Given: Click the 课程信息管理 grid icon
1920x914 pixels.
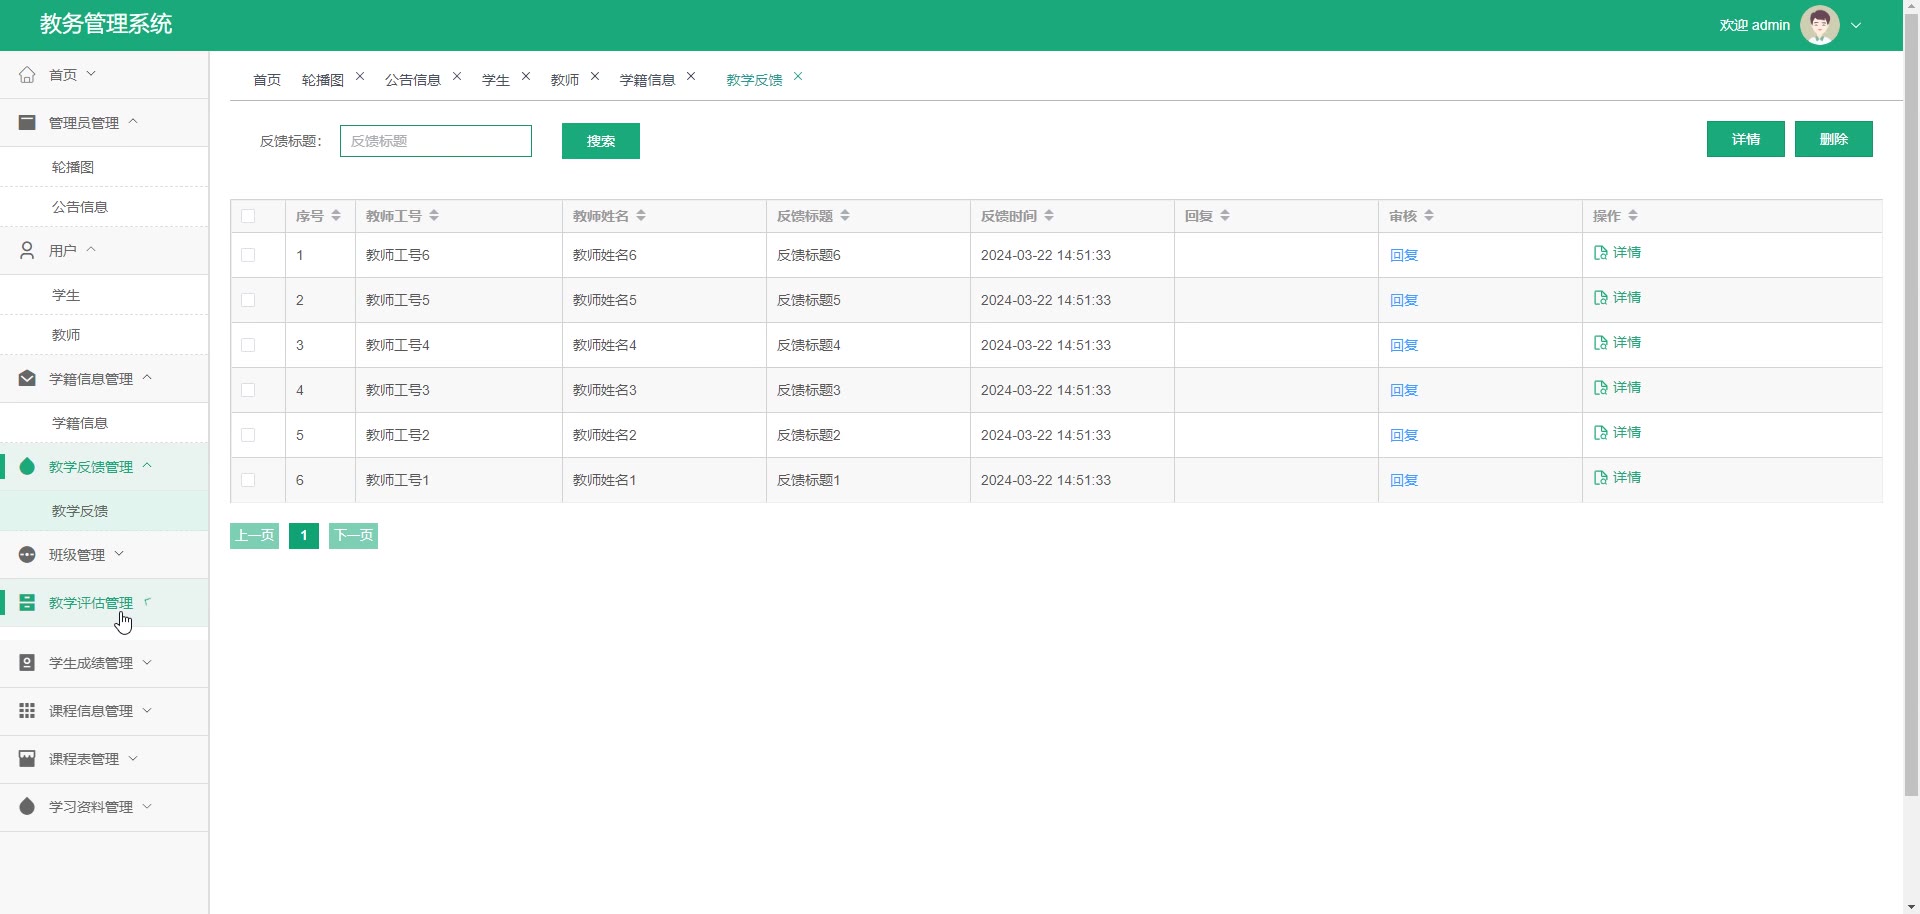Looking at the screenshot, I should point(27,711).
